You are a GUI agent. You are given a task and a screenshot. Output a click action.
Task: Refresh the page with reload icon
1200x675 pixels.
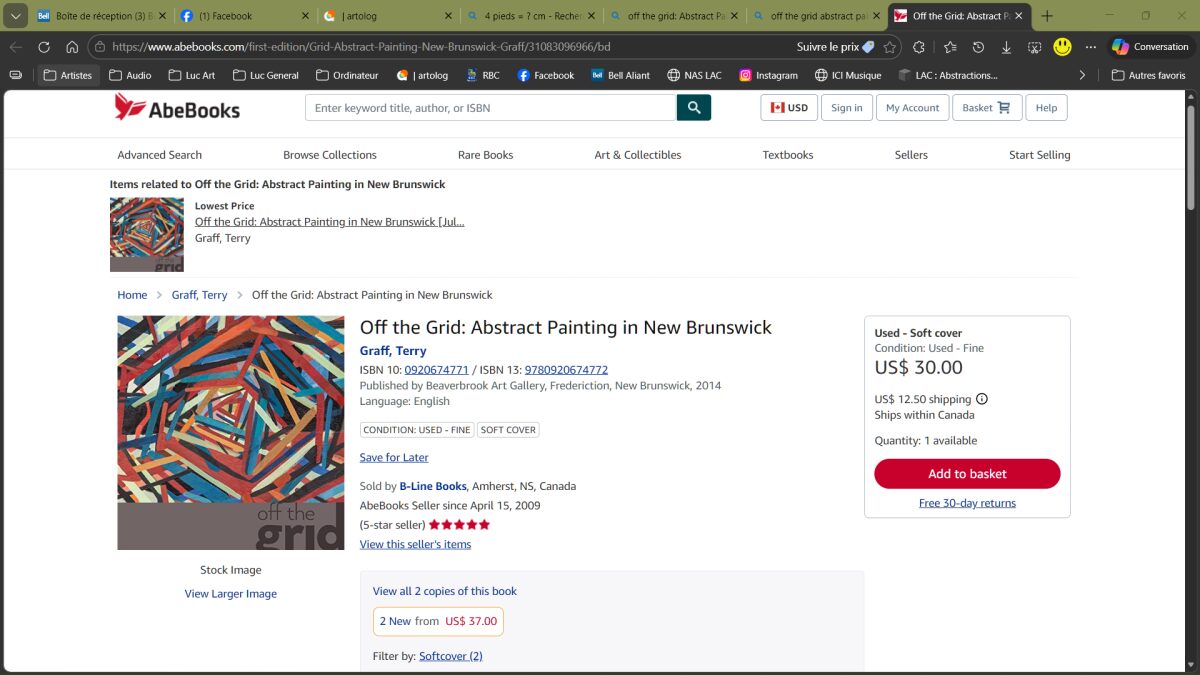point(44,47)
